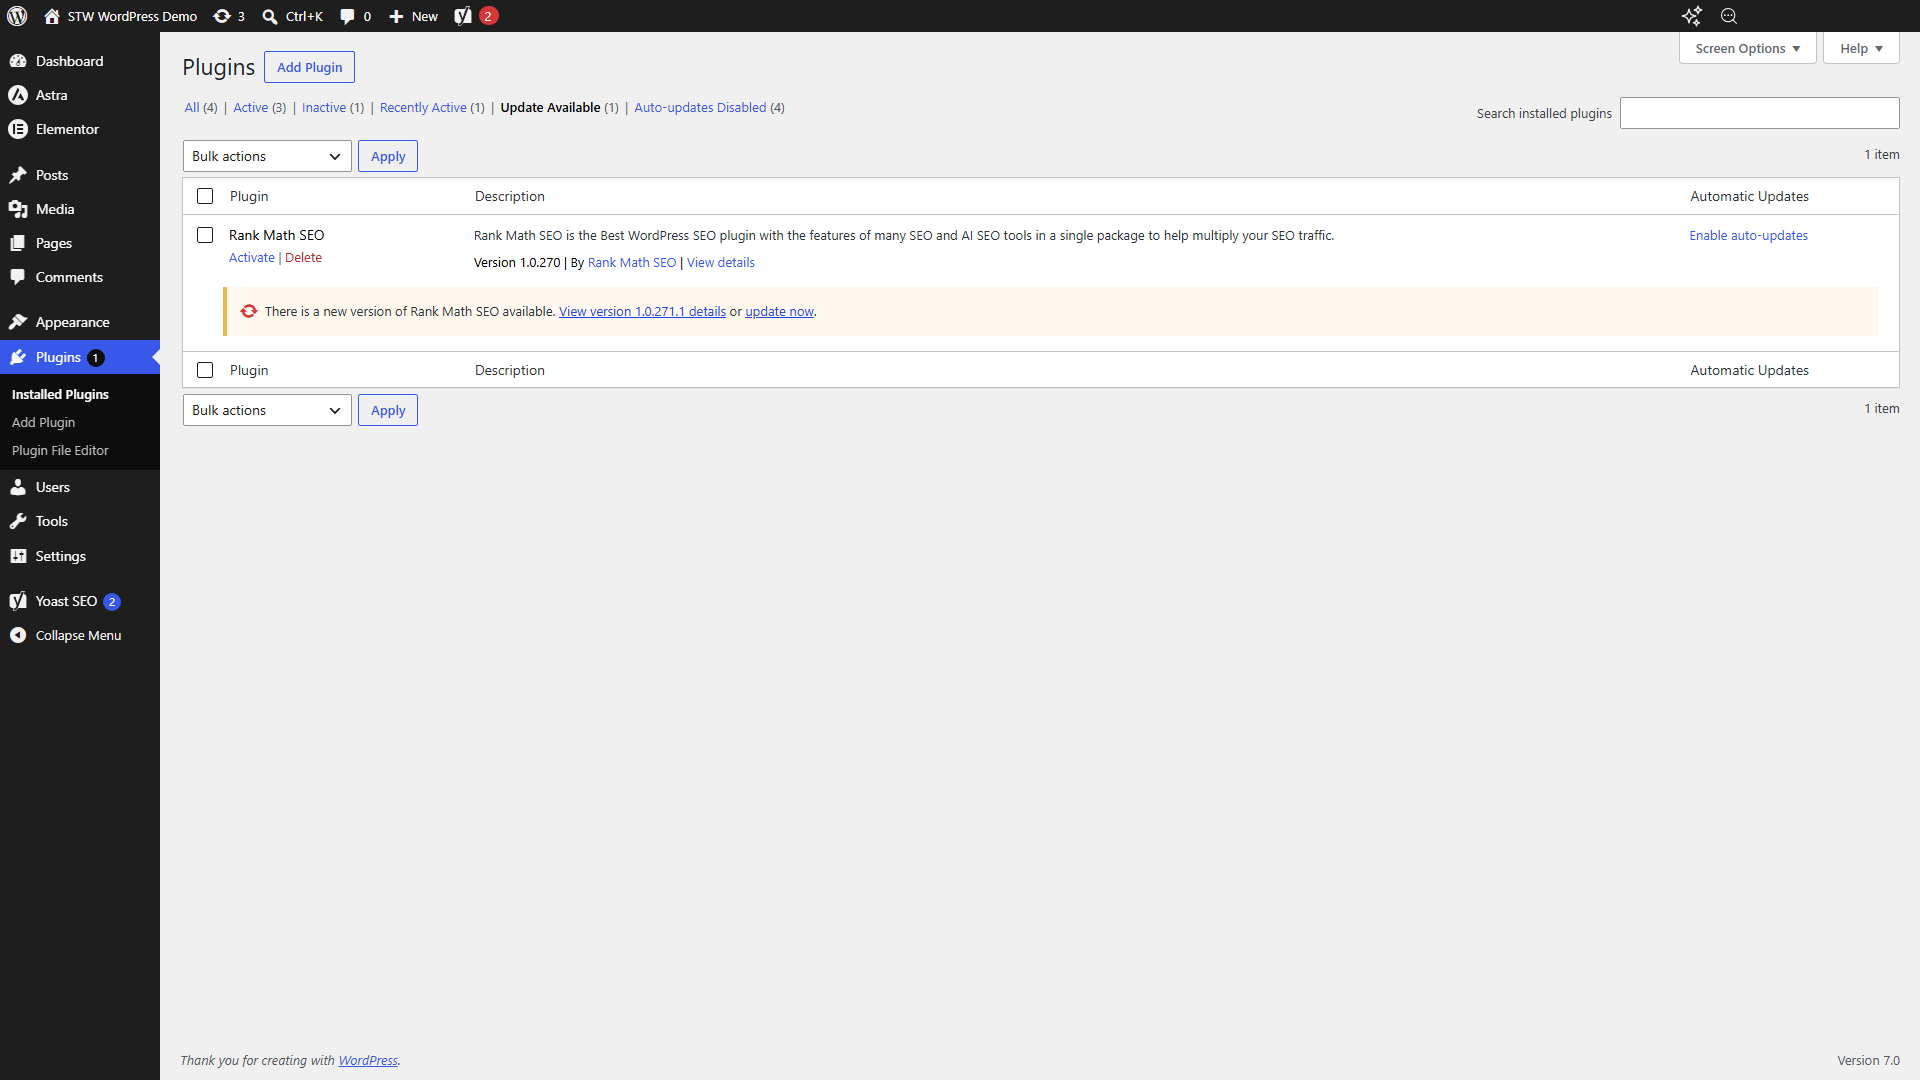The width and height of the screenshot is (1920, 1080).
Task: View version 1.0.271.1 details
Action: pyautogui.click(x=642, y=311)
